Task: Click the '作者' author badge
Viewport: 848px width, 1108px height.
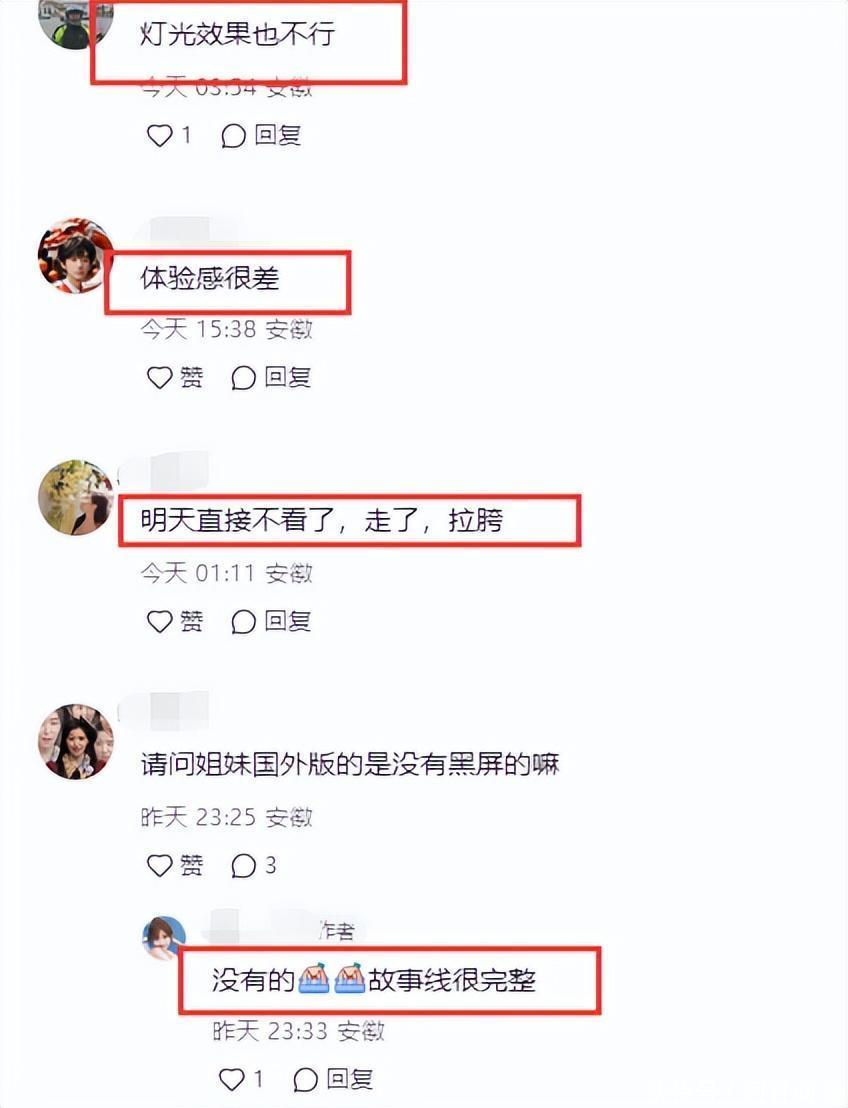Action: click(336, 931)
